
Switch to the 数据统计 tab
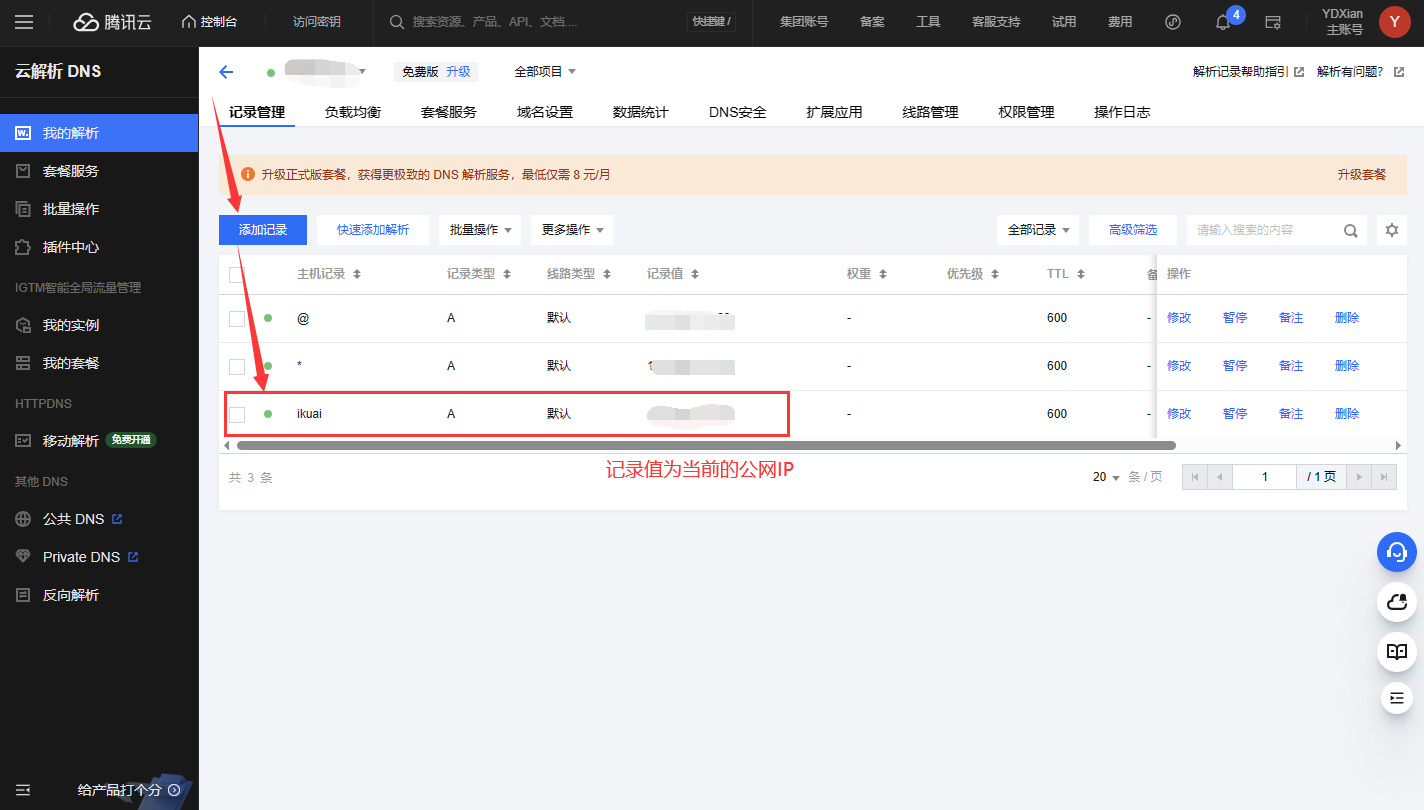(x=640, y=112)
